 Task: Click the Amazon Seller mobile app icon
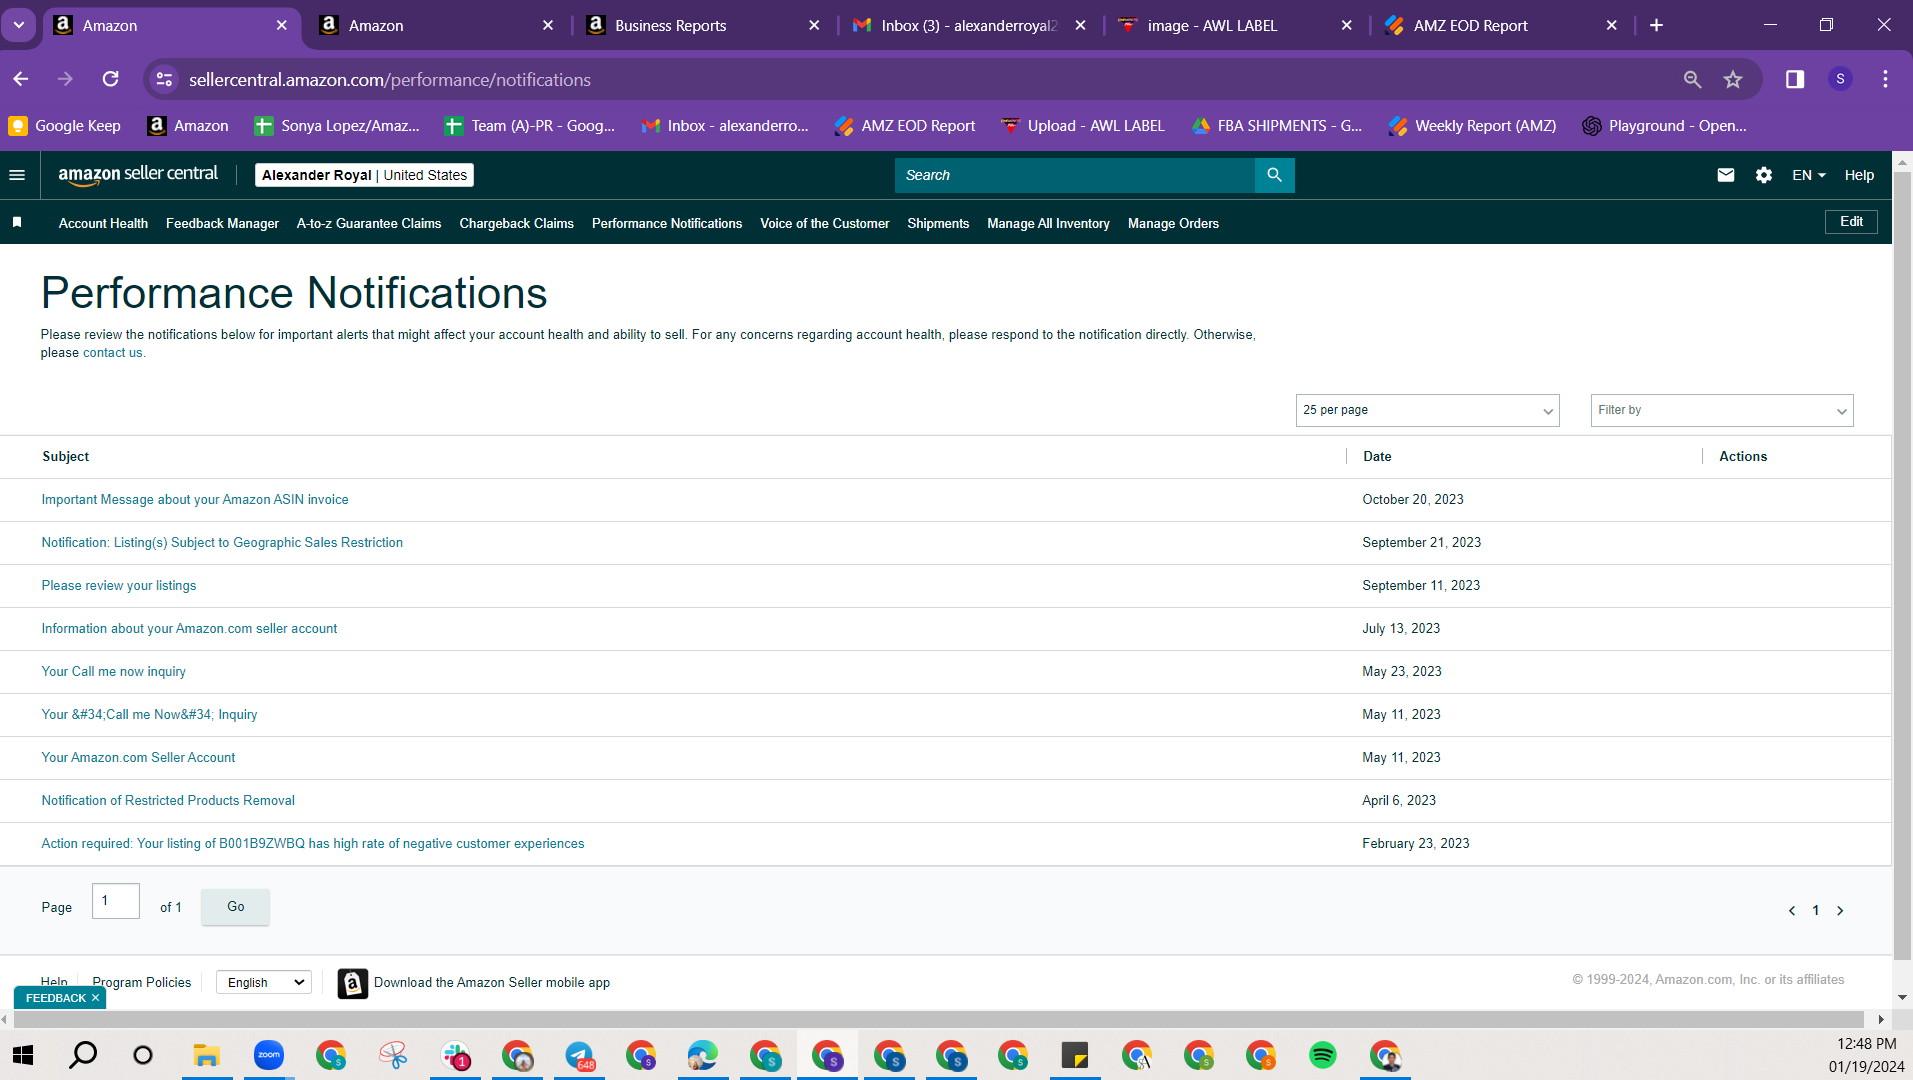[x=352, y=983]
